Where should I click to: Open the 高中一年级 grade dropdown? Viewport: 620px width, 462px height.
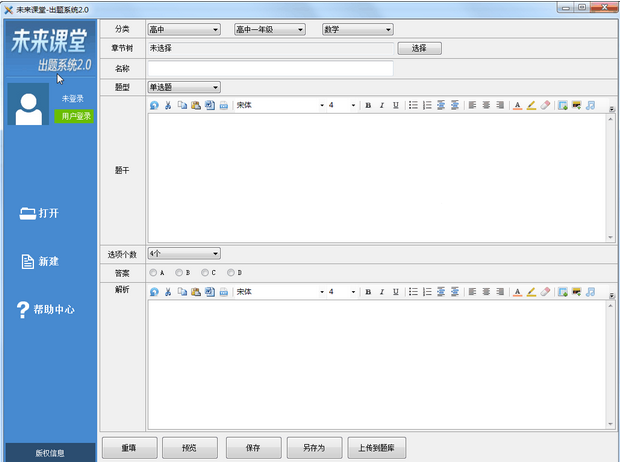(x=270, y=29)
